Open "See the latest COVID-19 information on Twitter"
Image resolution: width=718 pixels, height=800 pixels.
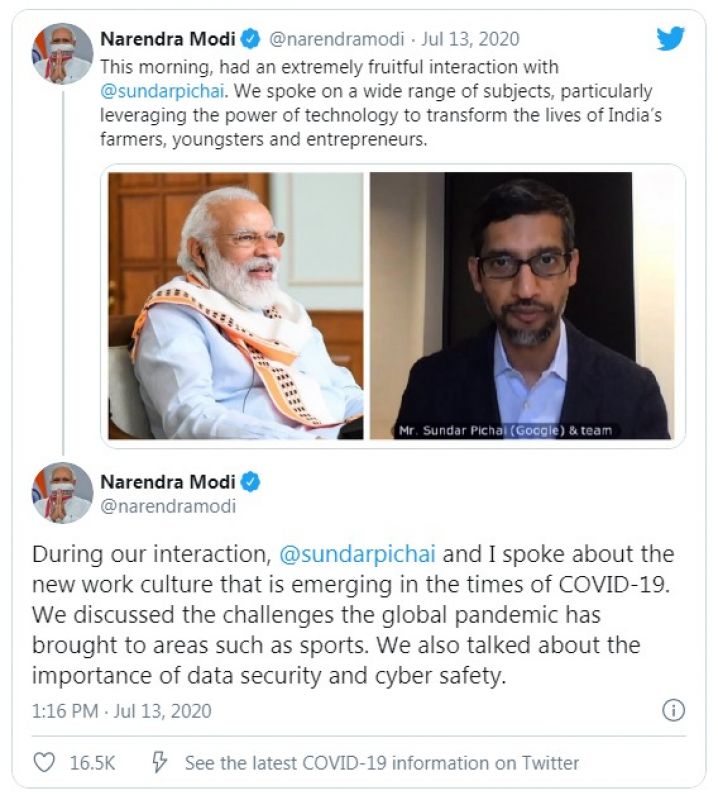coord(381,762)
